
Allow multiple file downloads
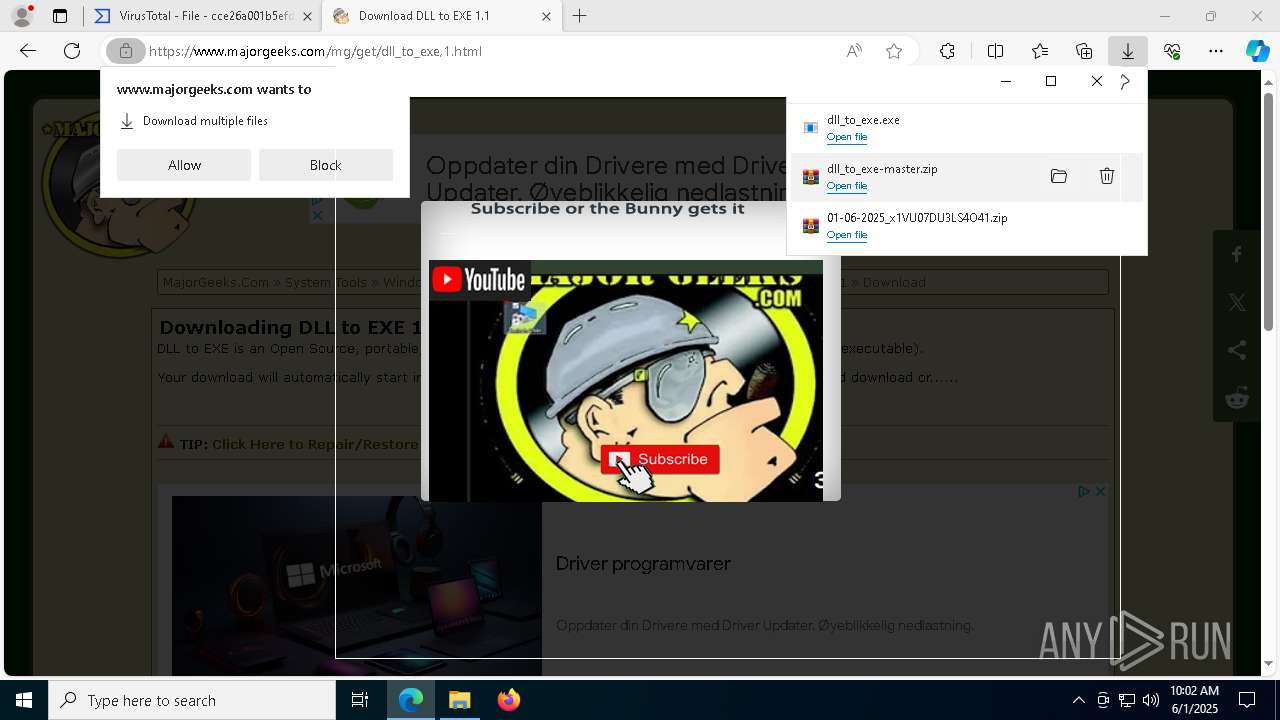click(x=184, y=165)
